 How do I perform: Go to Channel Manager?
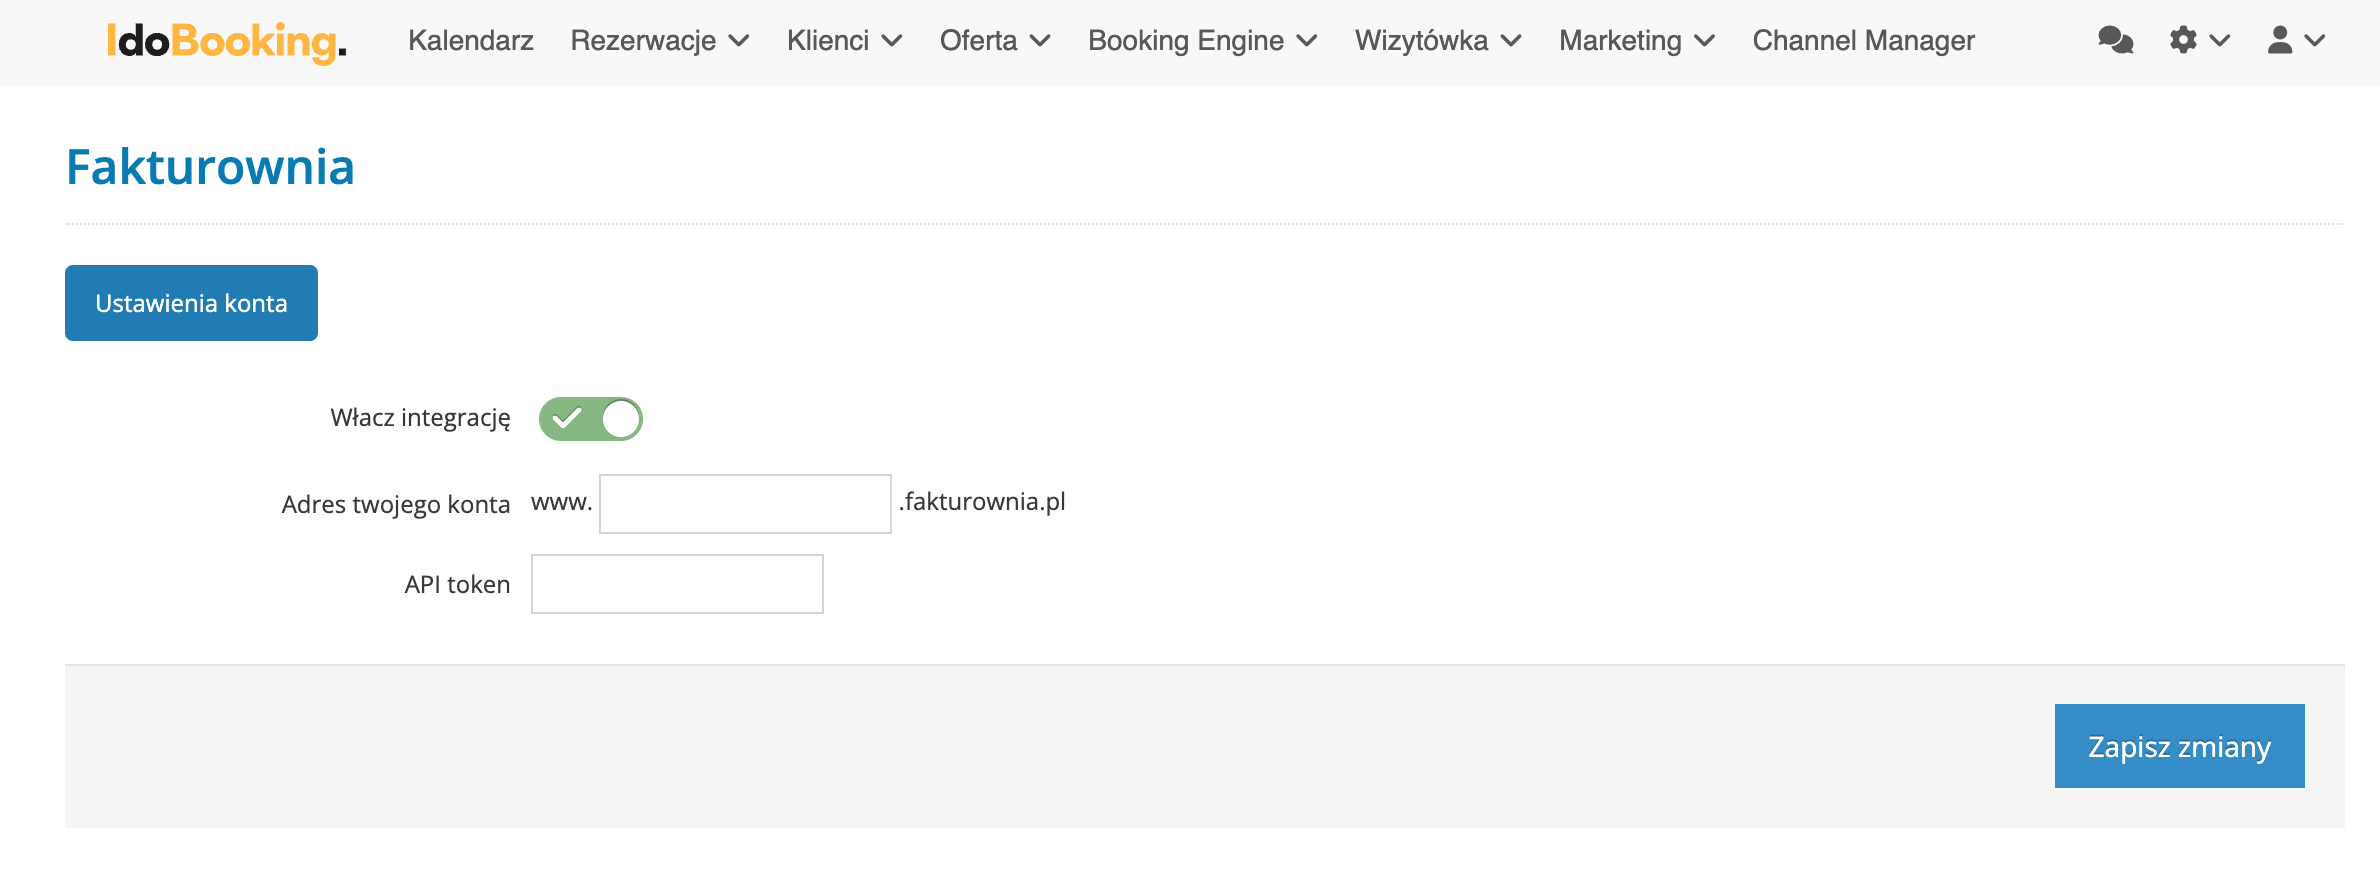click(1863, 41)
